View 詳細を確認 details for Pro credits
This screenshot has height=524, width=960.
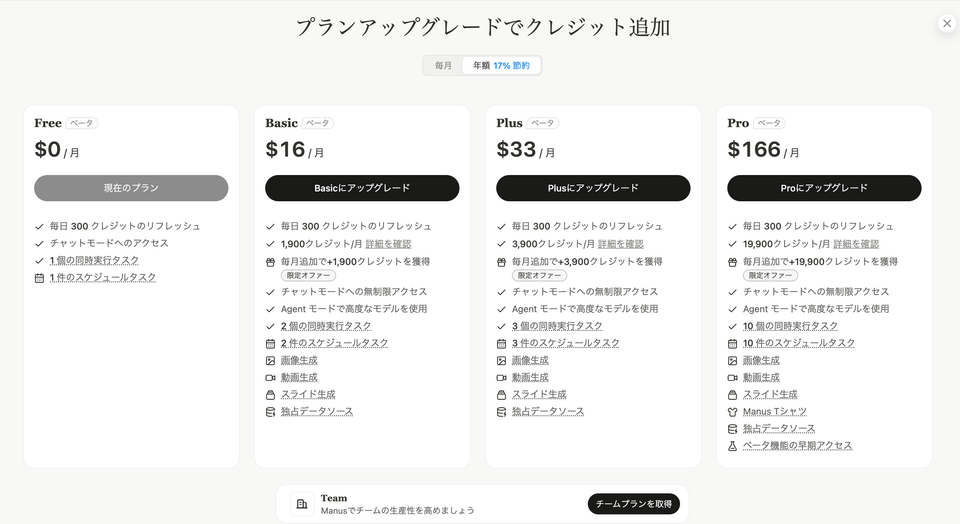pos(856,243)
